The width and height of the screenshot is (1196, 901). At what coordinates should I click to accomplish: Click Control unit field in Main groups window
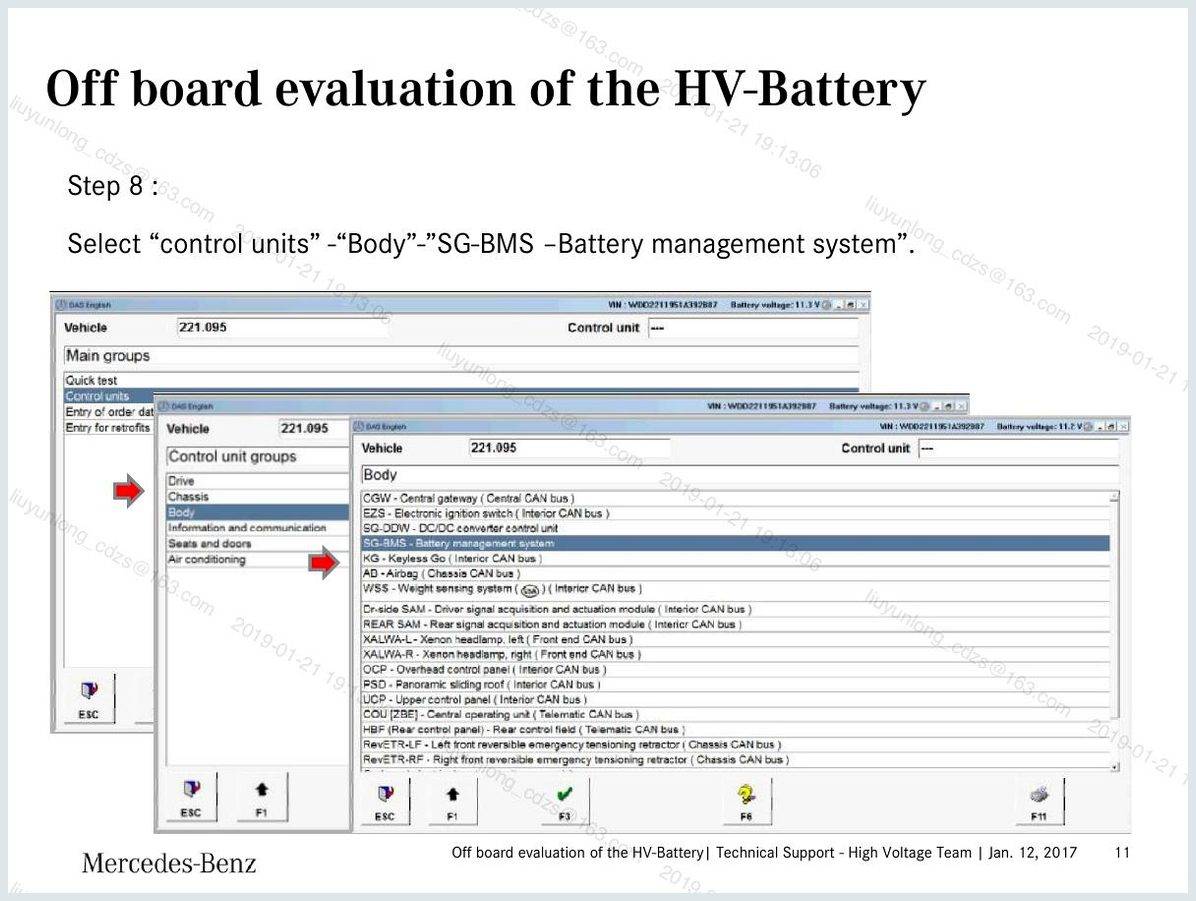point(754,328)
